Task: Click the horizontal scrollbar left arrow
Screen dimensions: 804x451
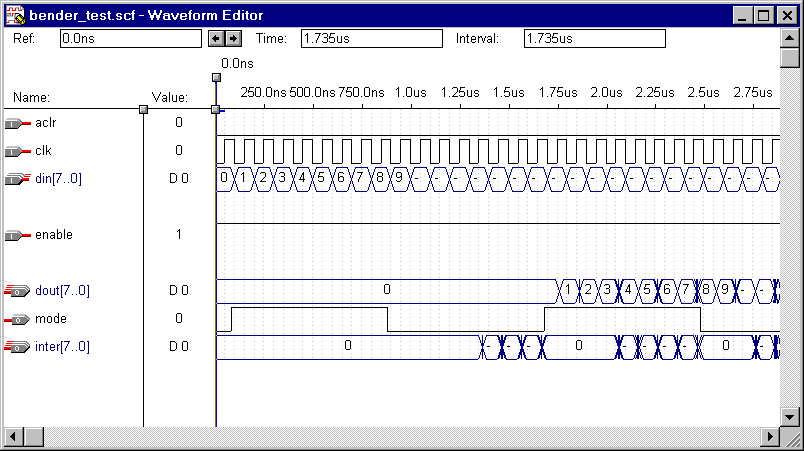Action: [13, 437]
